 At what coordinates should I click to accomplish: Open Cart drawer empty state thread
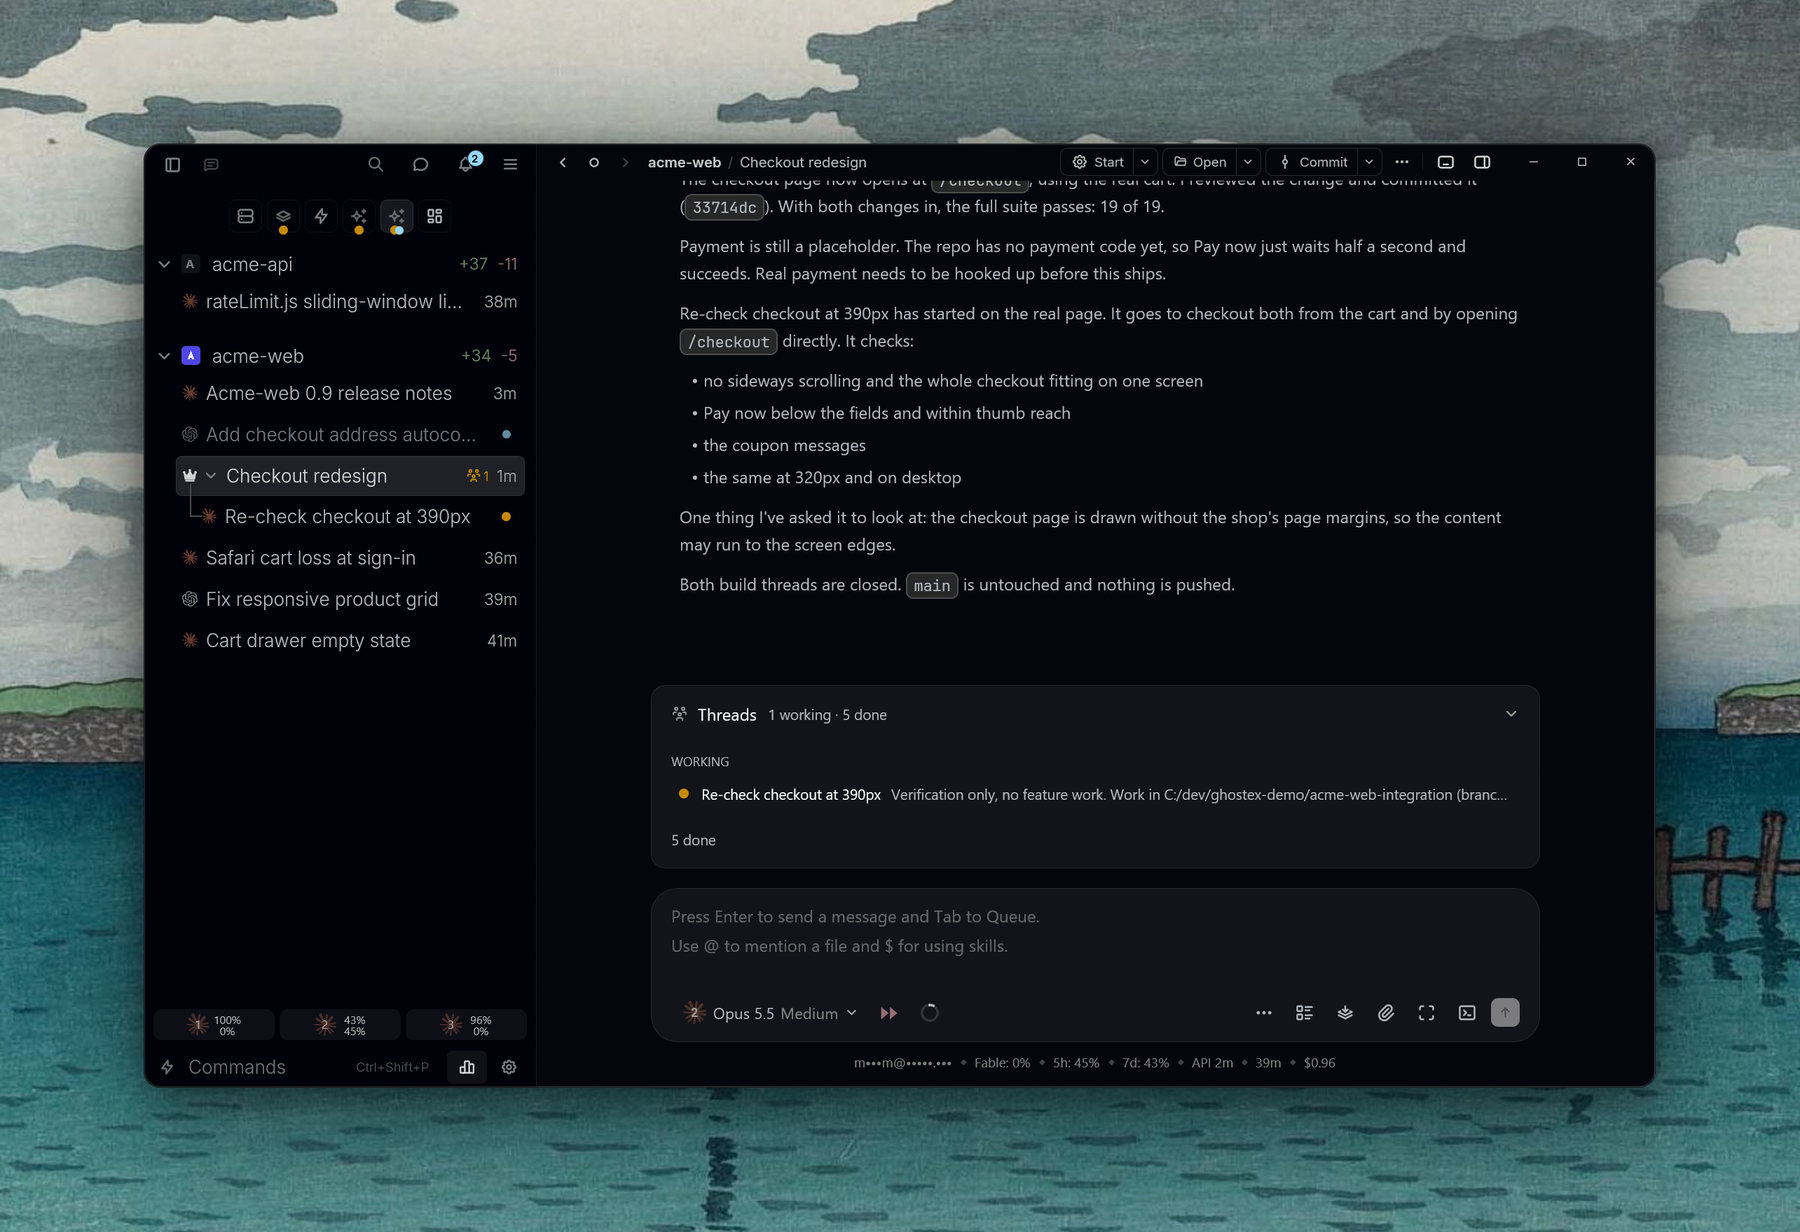pos(349,640)
